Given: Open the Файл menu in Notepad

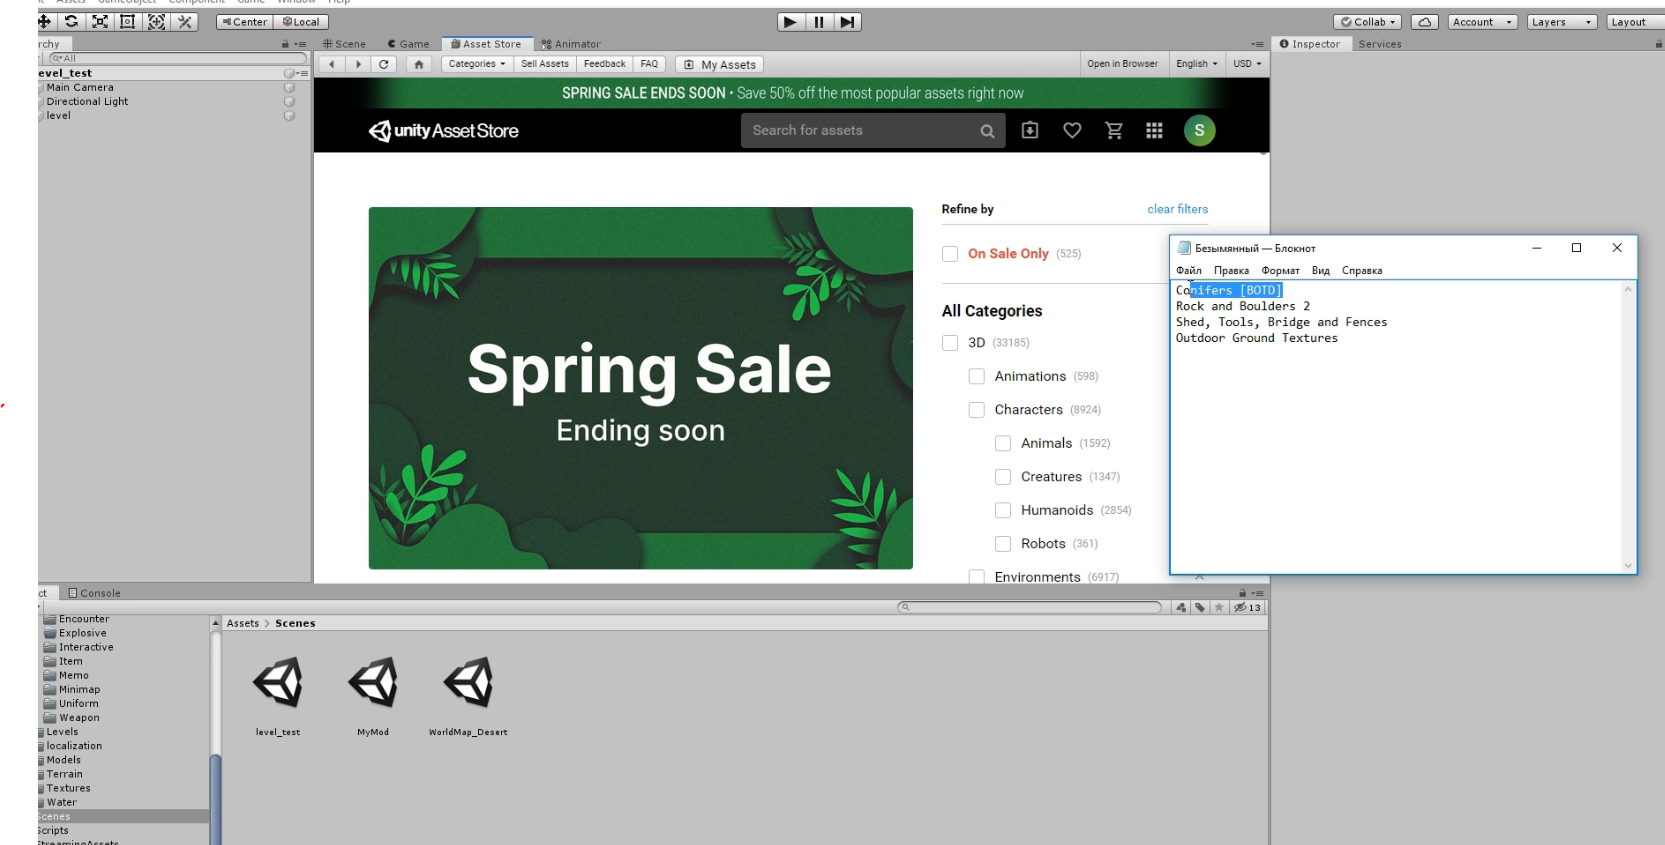Looking at the screenshot, I should click(1189, 270).
